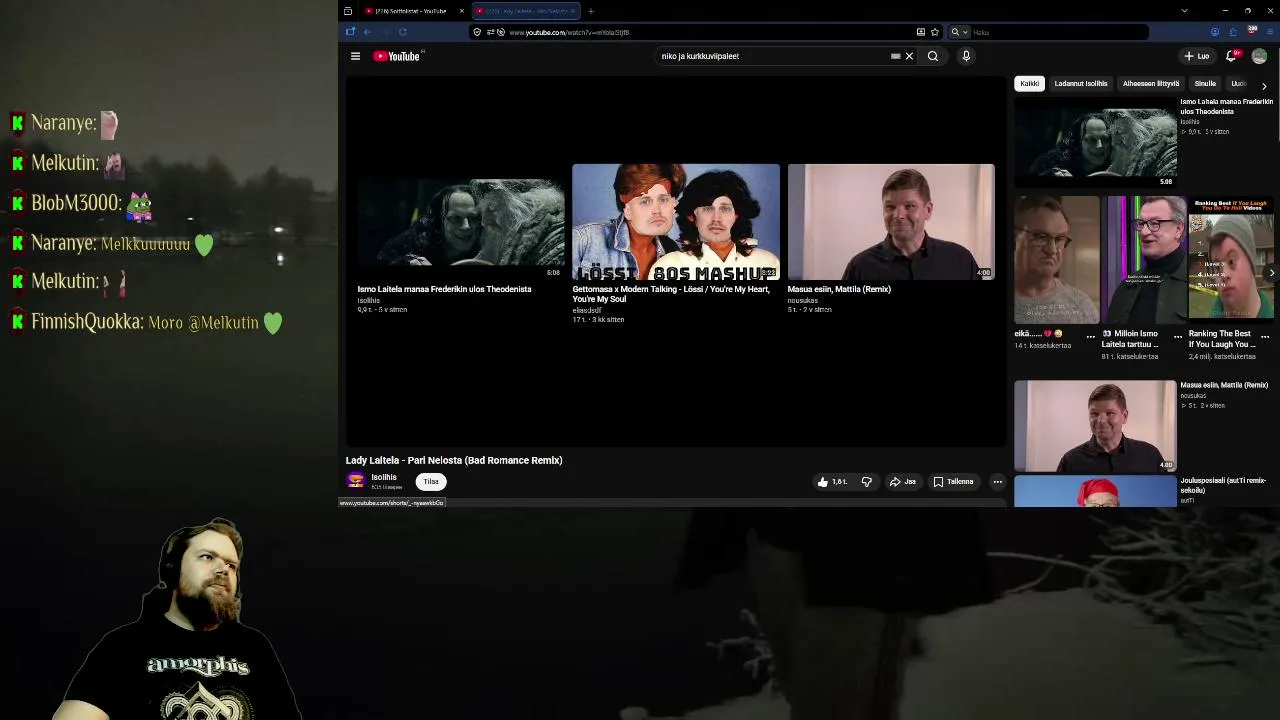This screenshot has width=1280, height=720.
Task: Expand Shorts shelf with right chevron
Action: [x=1271, y=273]
